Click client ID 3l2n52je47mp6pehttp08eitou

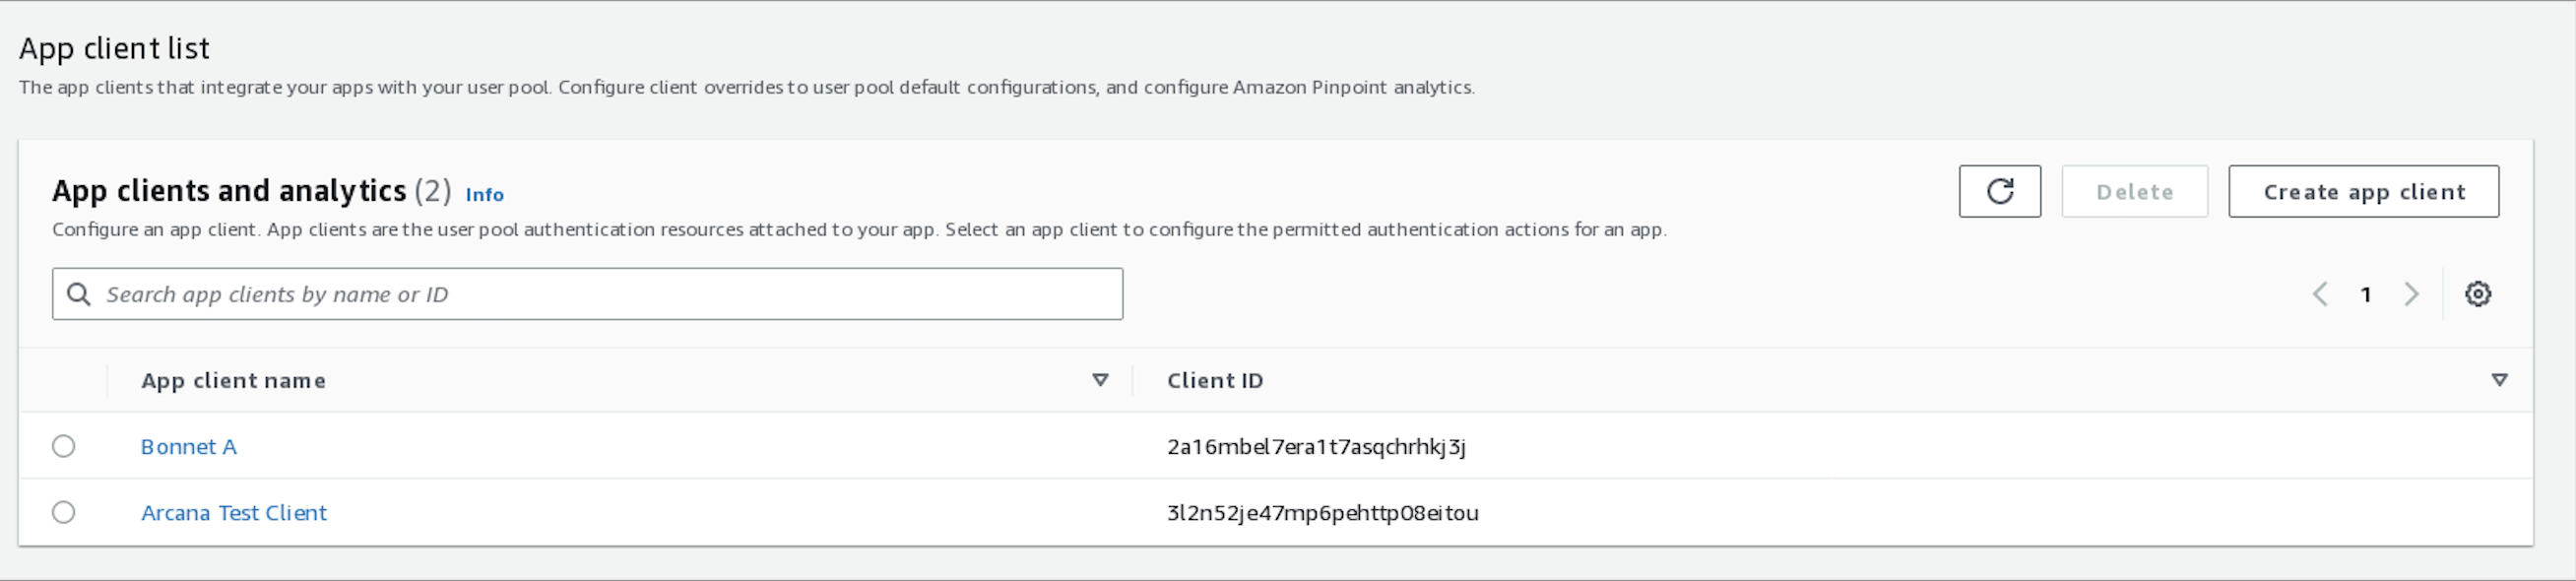[1322, 512]
